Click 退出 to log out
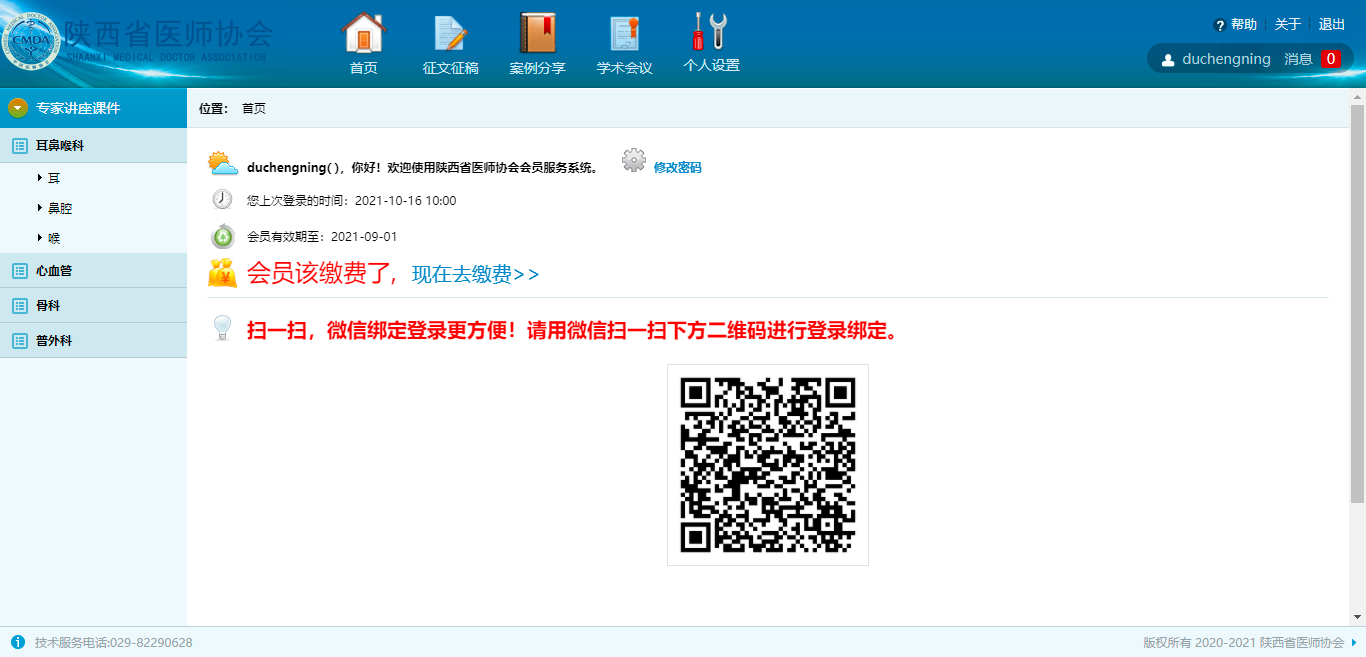Screen dimensions: 1366x657 [1332, 25]
